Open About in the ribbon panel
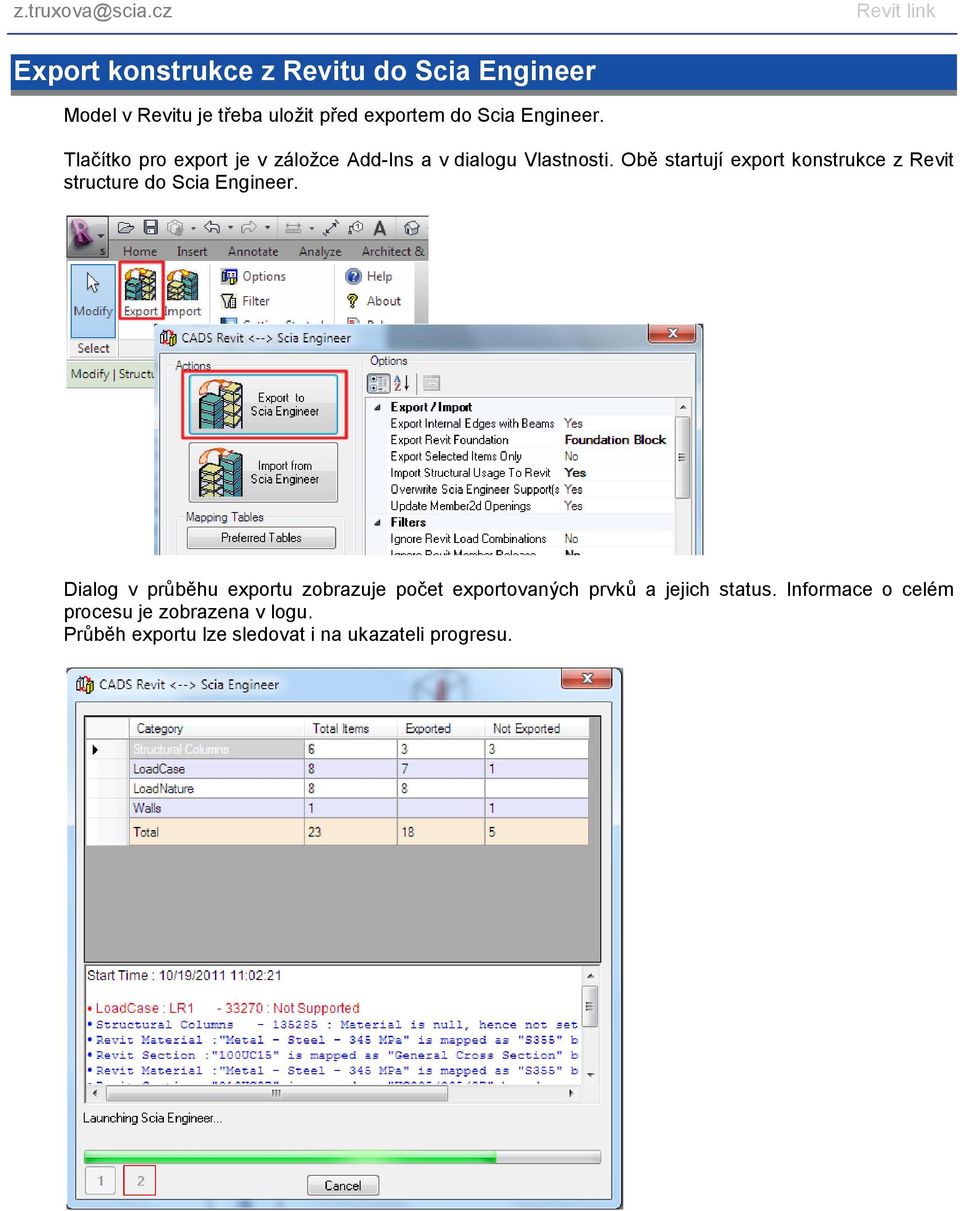Image resolution: width=960 pixels, height=1211 pixels. pos(373,301)
